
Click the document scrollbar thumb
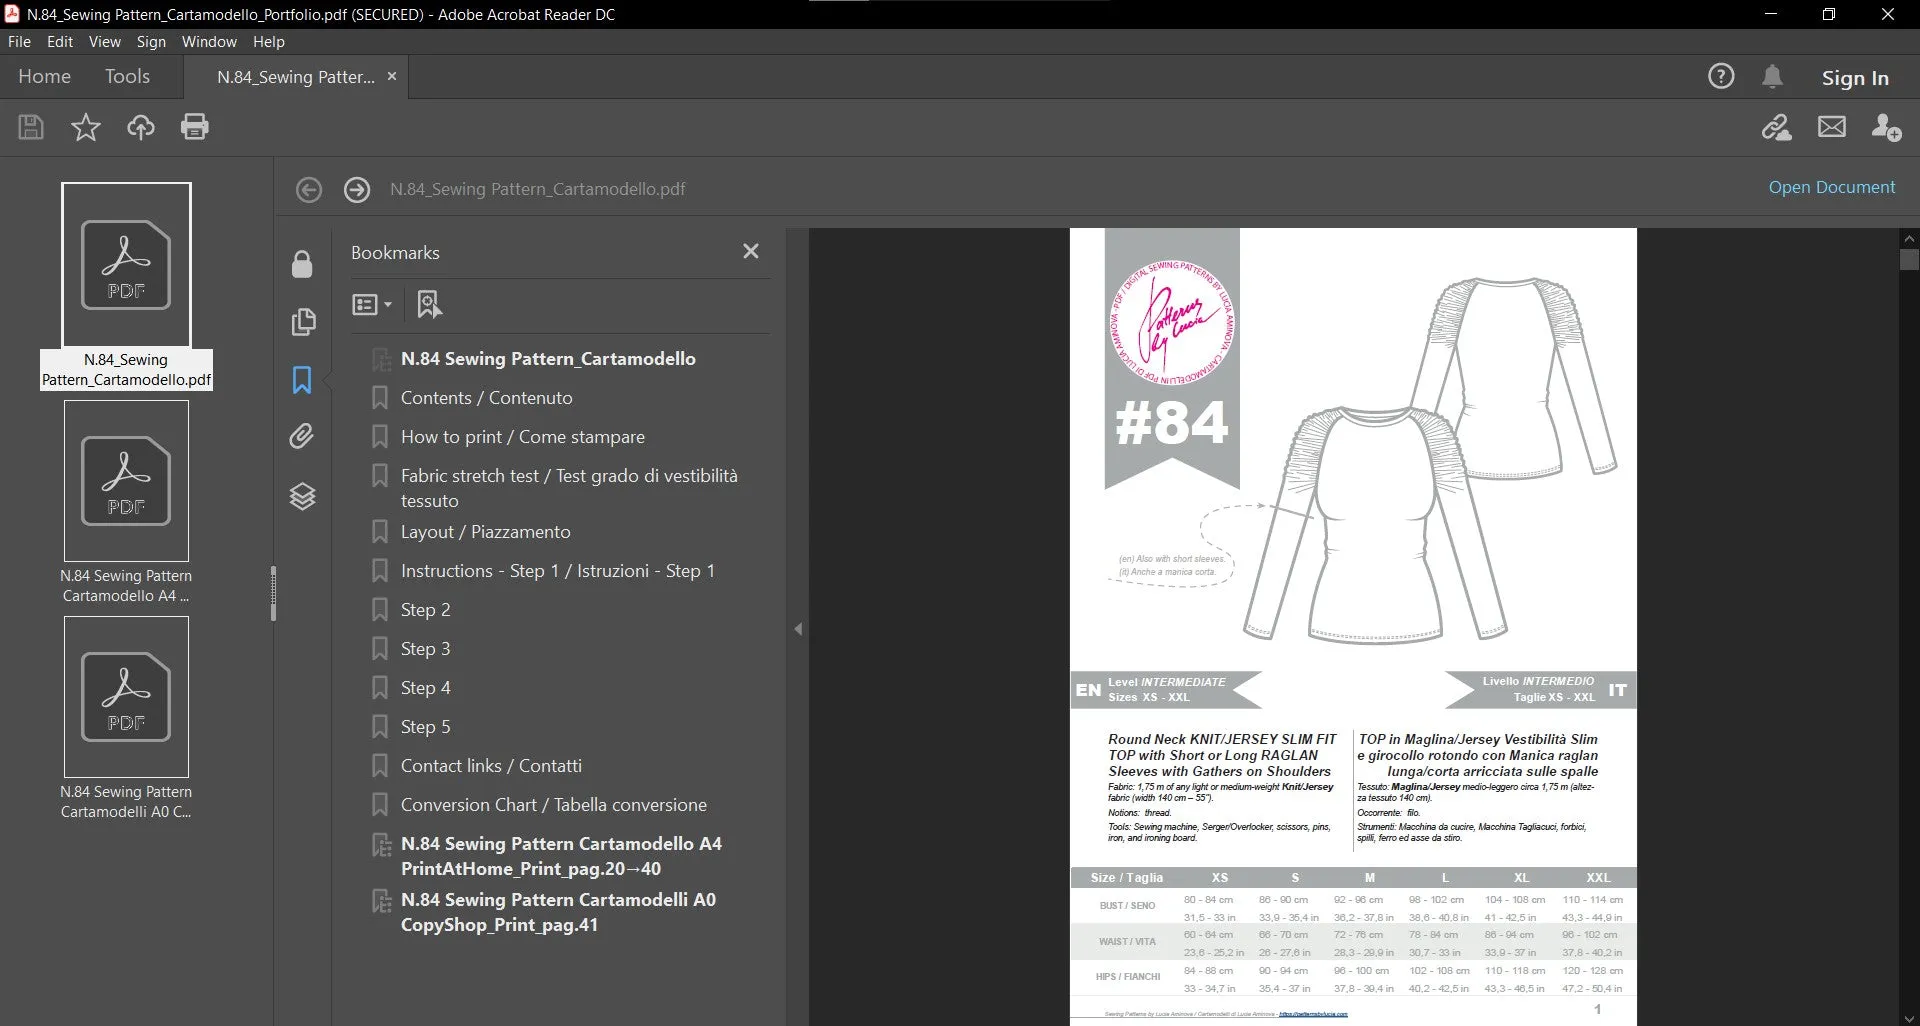click(1909, 260)
